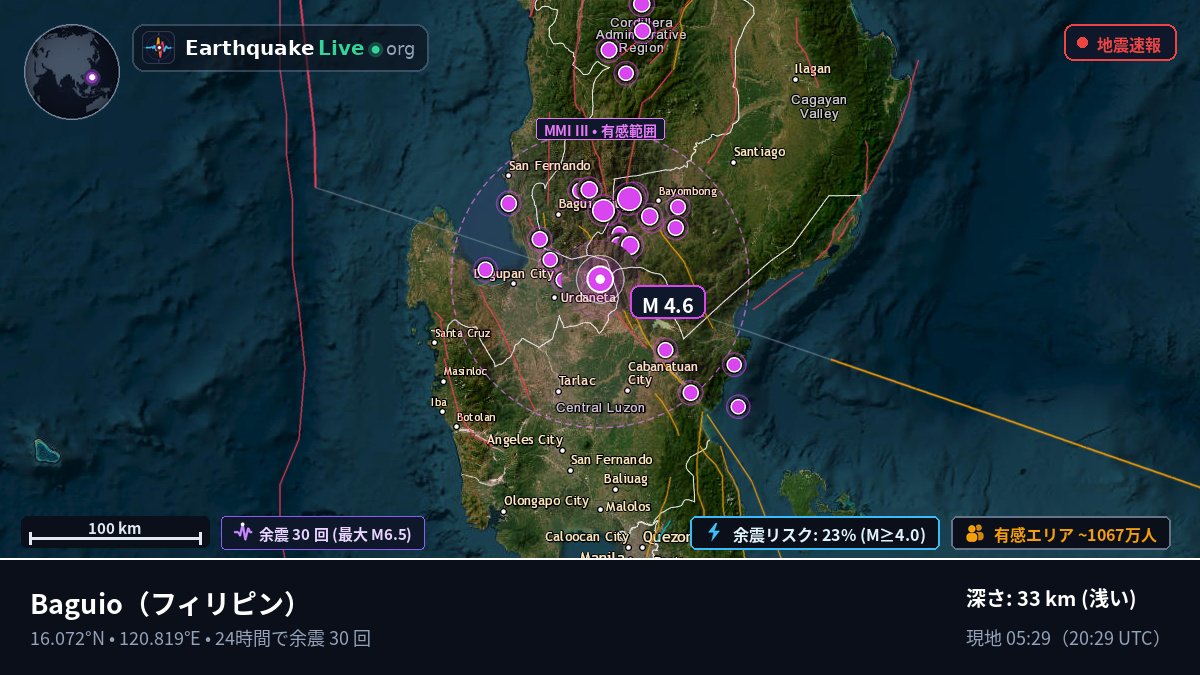Click the 余震リスク: 23% (M≥4.0) badge

coord(815,533)
